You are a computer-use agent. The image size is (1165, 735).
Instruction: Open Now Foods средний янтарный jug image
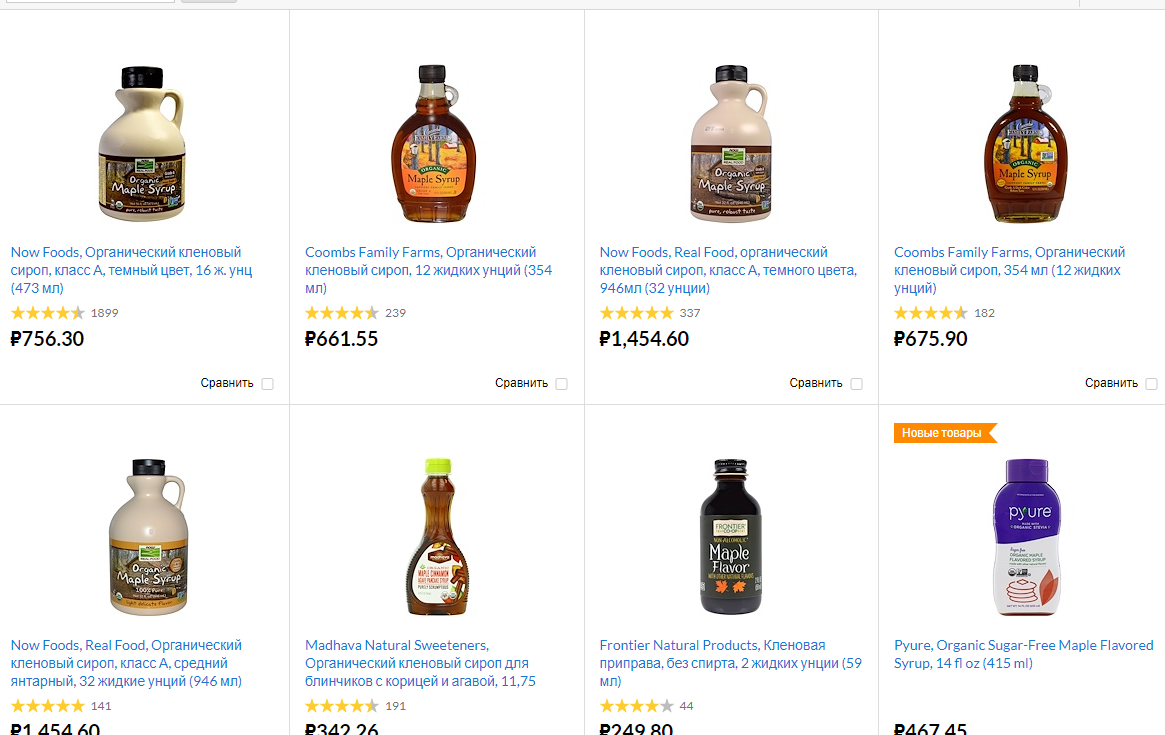(149, 537)
